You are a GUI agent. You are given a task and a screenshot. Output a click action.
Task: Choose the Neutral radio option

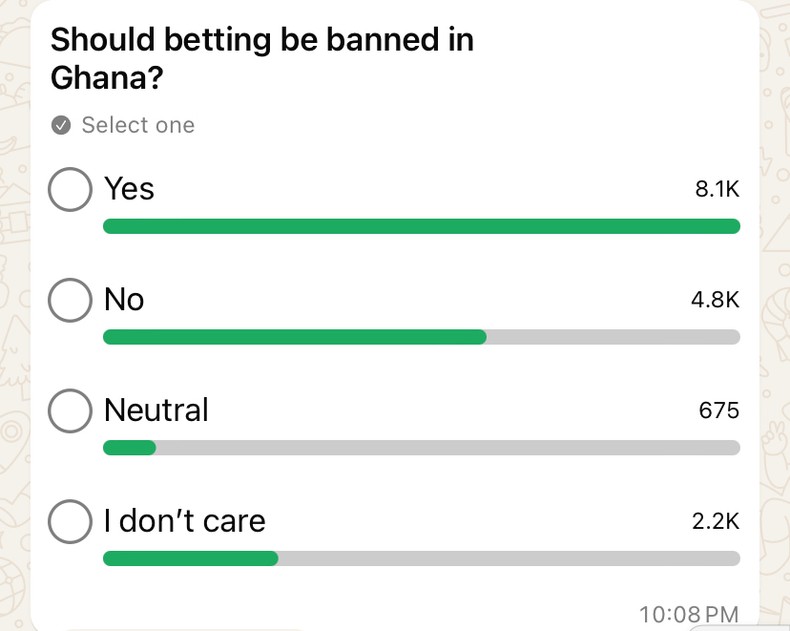[x=70, y=411]
